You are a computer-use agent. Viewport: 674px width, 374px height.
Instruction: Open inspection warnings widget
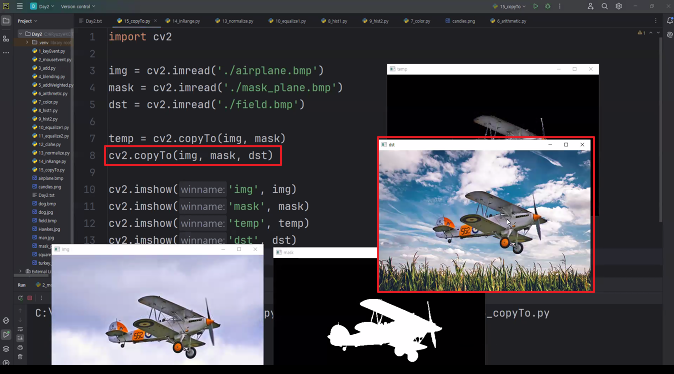[x=641, y=33]
